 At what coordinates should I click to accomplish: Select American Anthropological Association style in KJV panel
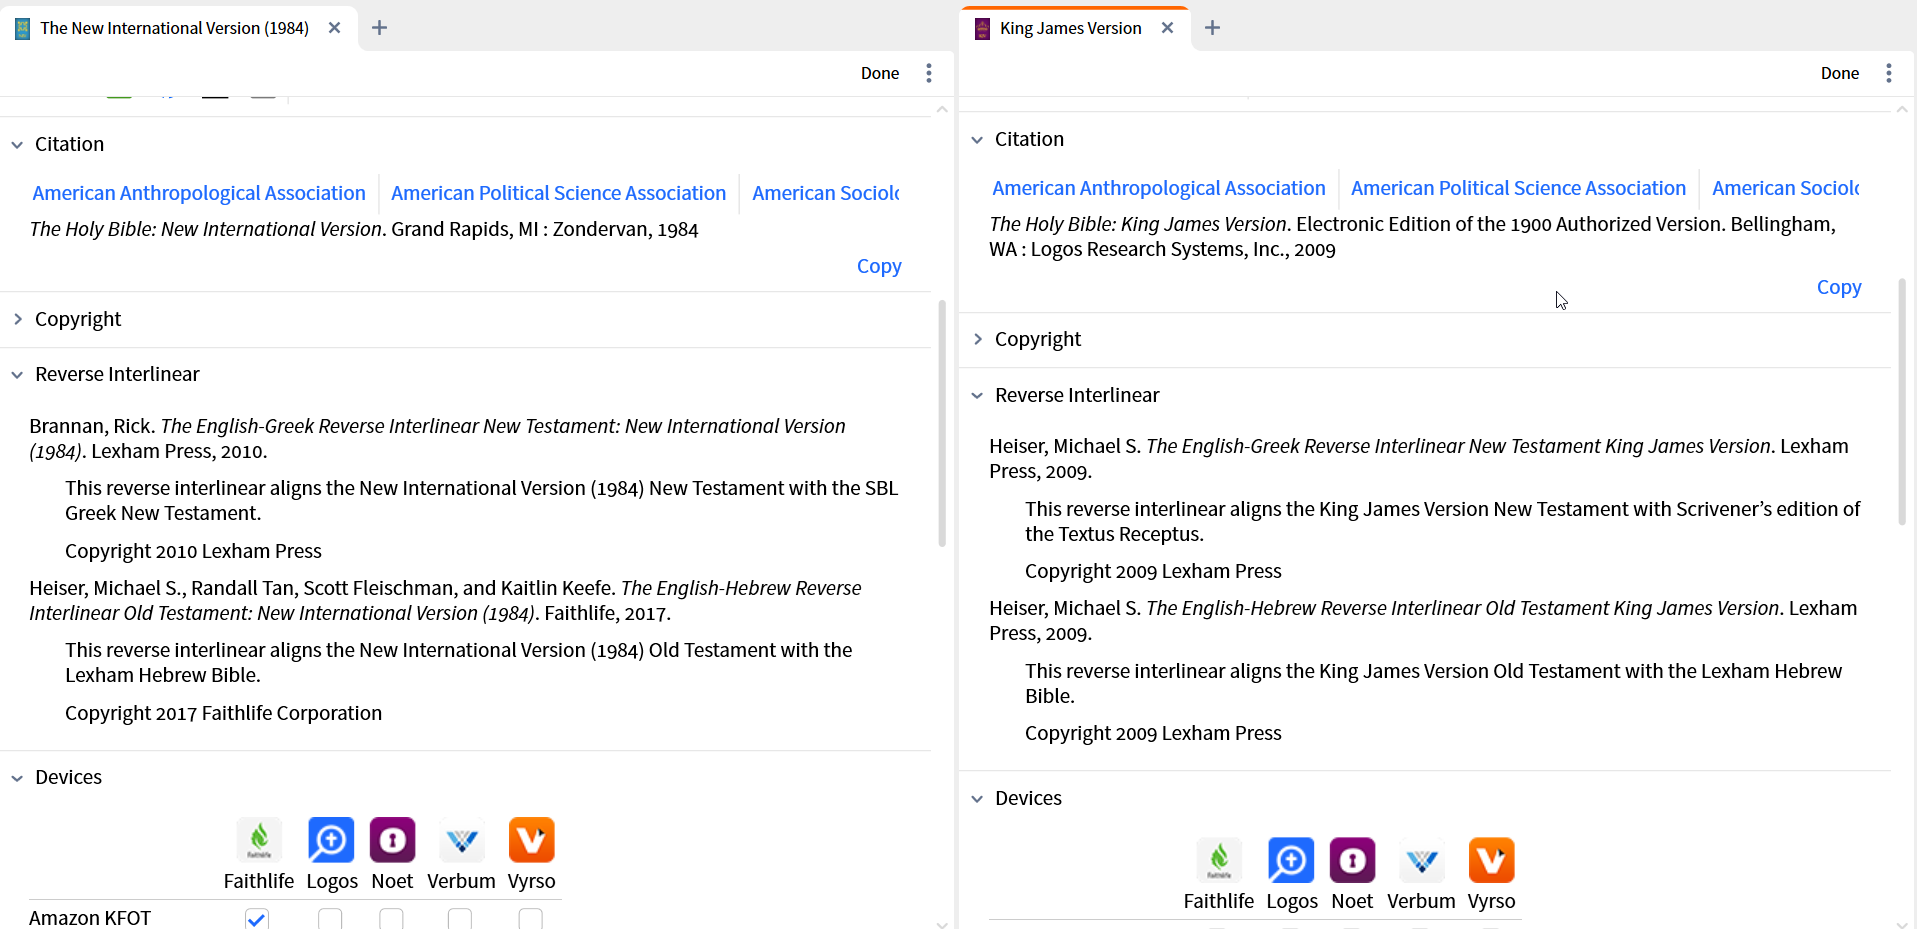point(1159,188)
